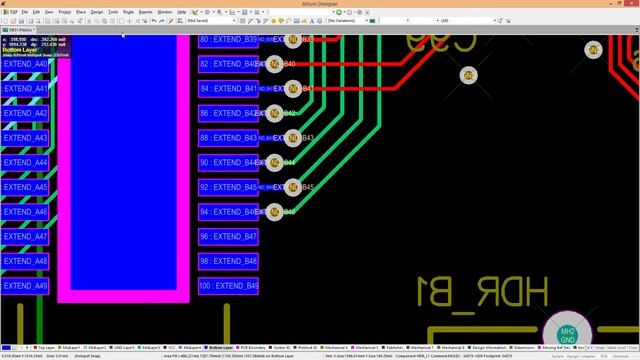The height and width of the screenshot is (360, 640).
Task: Open the DXP system menu
Action: point(11,12)
